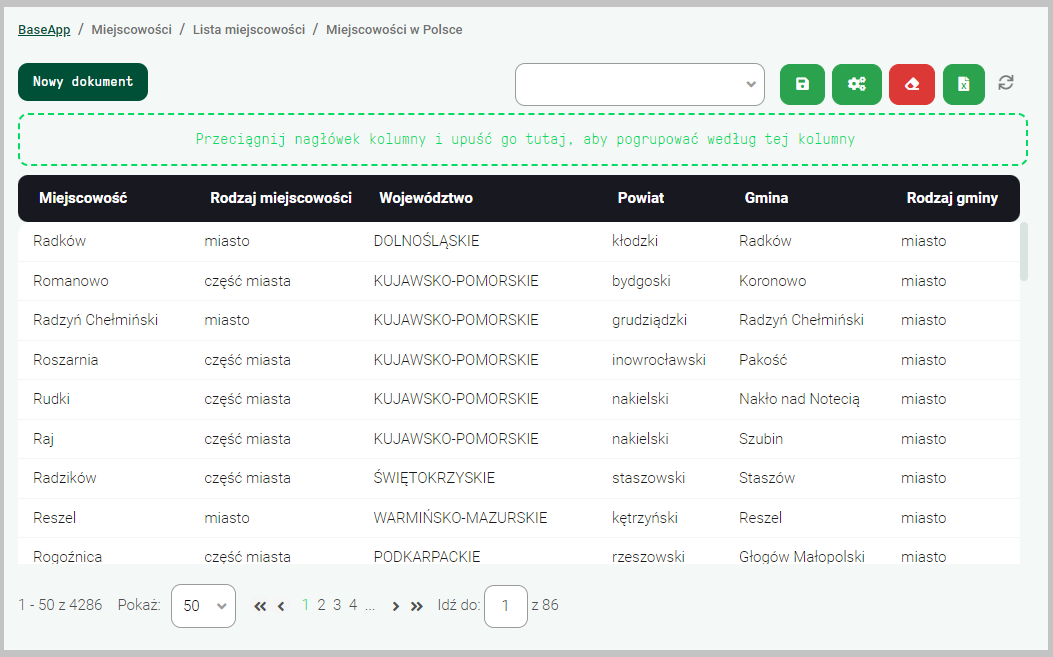Open the BaseApp breadcrumb link
This screenshot has height=657, width=1053.
coord(44,30)
